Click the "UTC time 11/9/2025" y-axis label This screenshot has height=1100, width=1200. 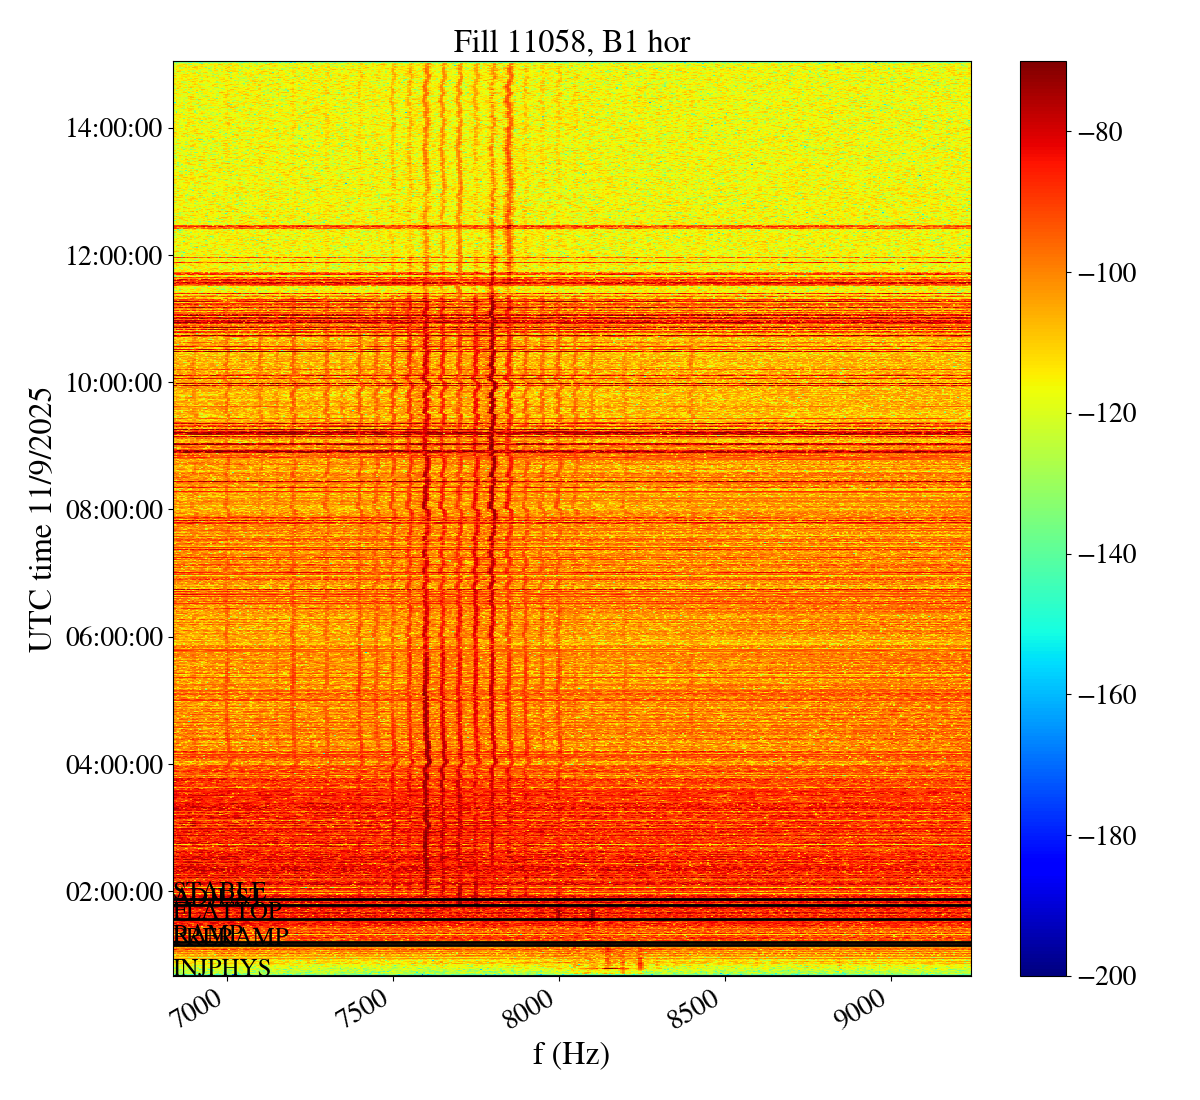41,519
